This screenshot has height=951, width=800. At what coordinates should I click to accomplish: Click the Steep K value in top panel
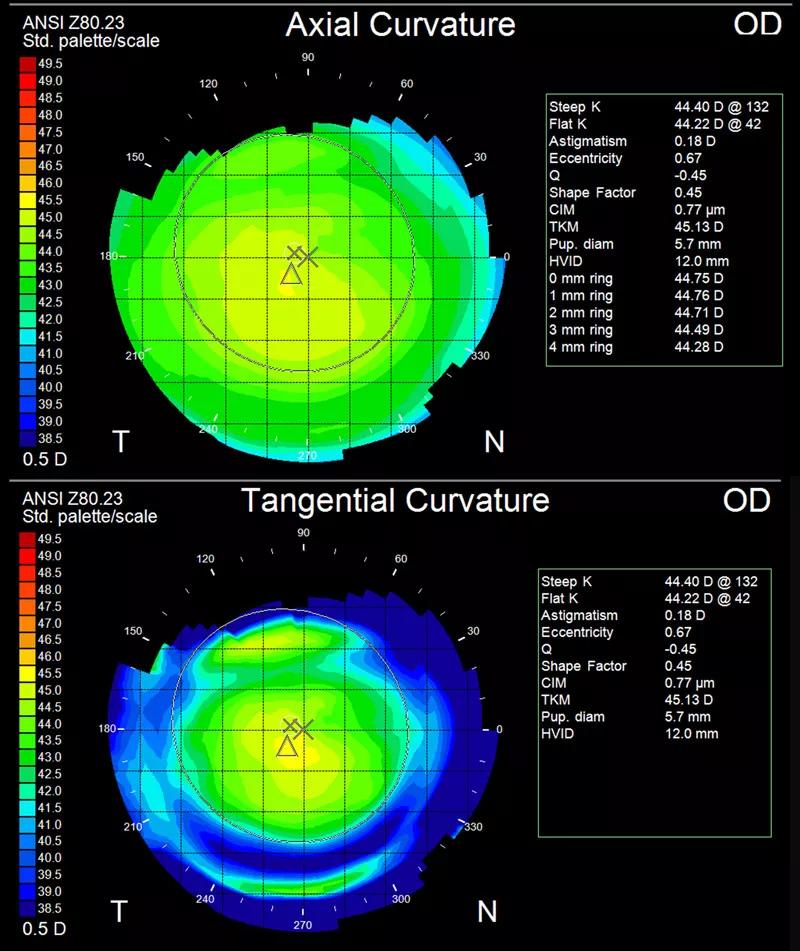tap(721, 107)
